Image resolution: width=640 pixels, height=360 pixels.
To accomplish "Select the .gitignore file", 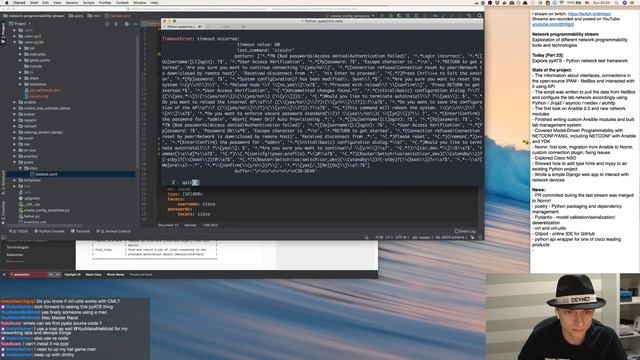I will click(29, 198).
